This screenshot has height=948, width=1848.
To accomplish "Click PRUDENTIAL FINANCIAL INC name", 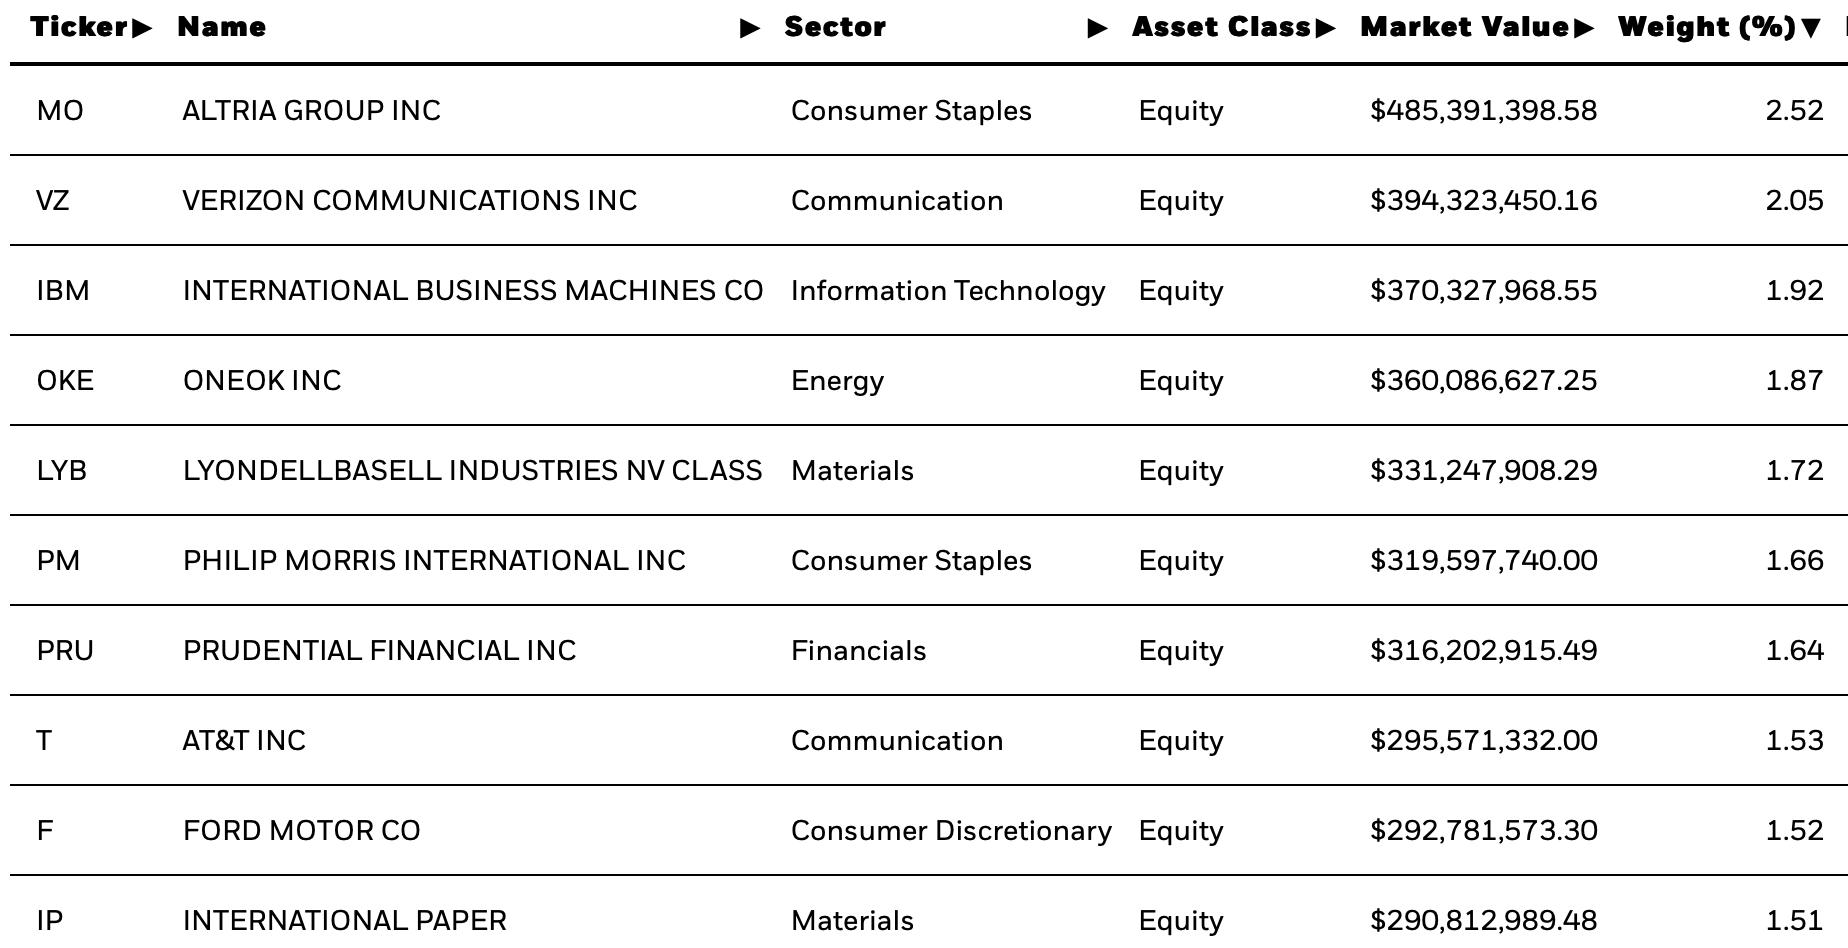I will click(x=379, y=651).
